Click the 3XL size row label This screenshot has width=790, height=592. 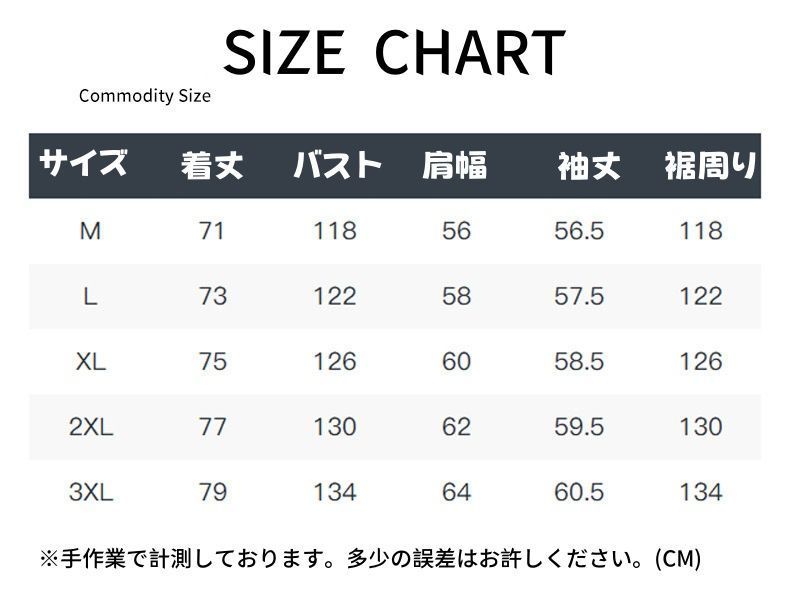tap(91, 492)
